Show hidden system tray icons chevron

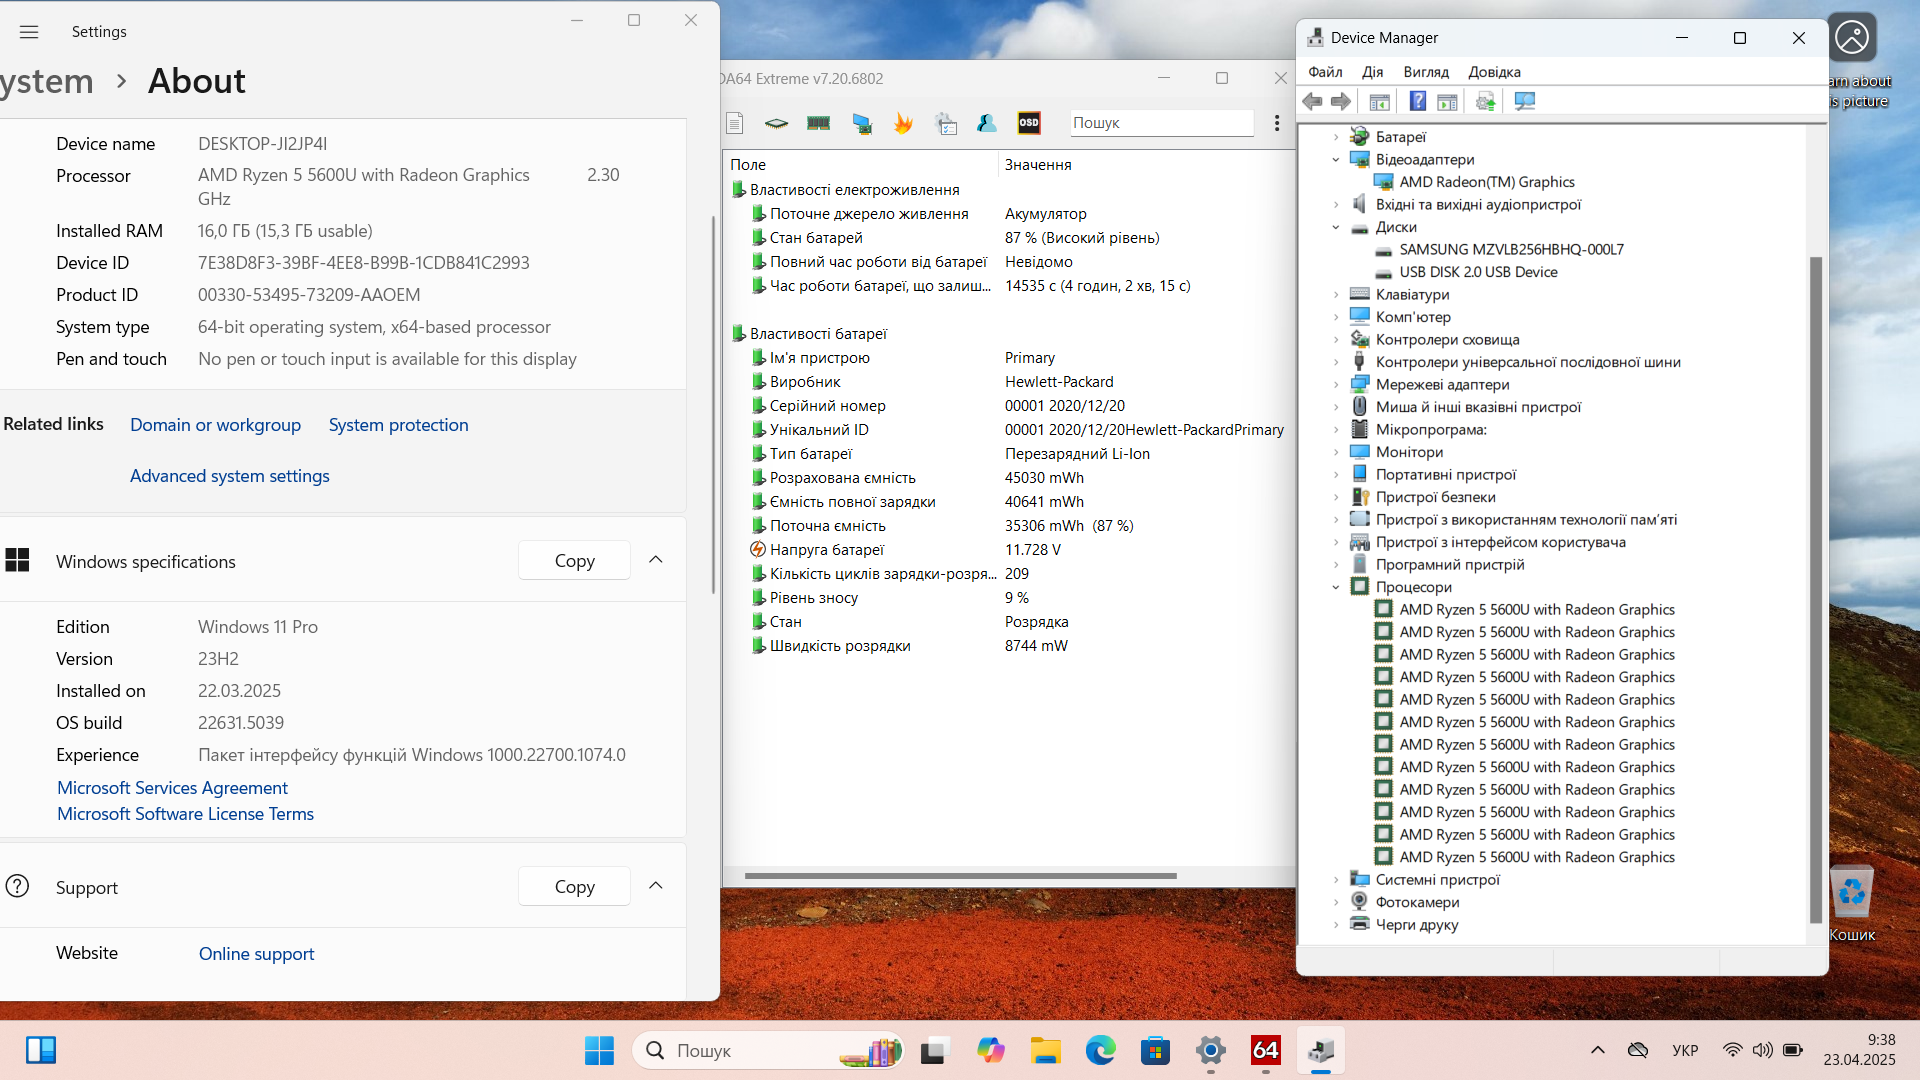(1598, 1050)
